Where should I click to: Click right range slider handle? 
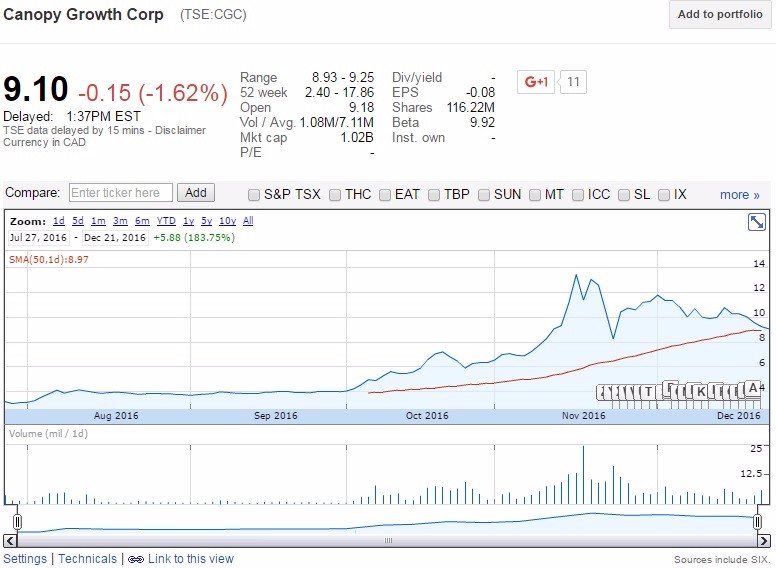click(758, 522)
